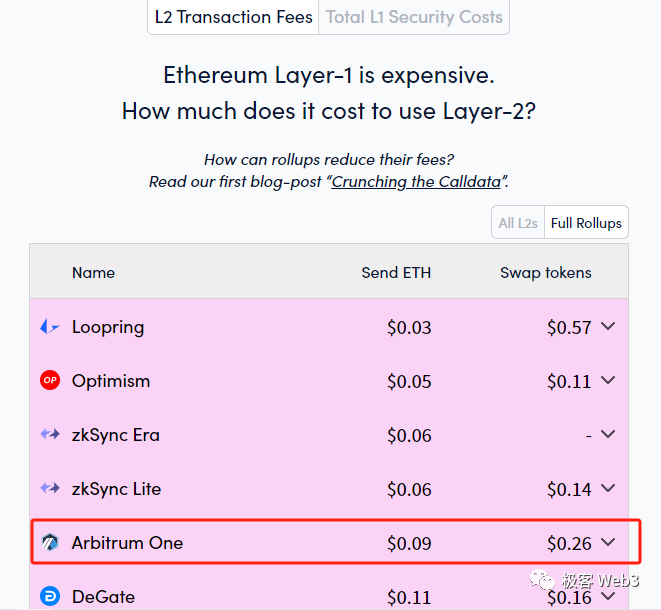The image size is (661, 610).
Task: Expand the zkSync Era row chevron
Action: point(608,434)
